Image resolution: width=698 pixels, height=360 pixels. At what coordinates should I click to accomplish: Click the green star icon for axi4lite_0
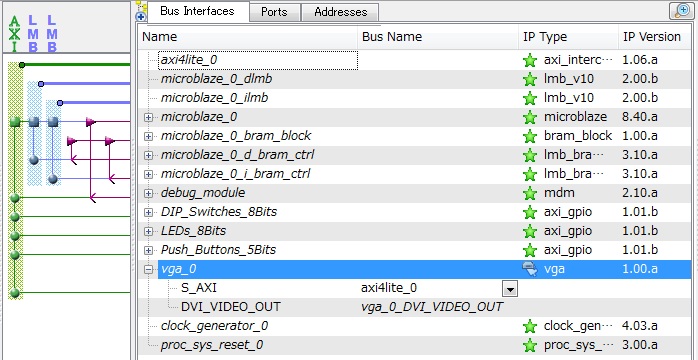[x=530, y=60]
